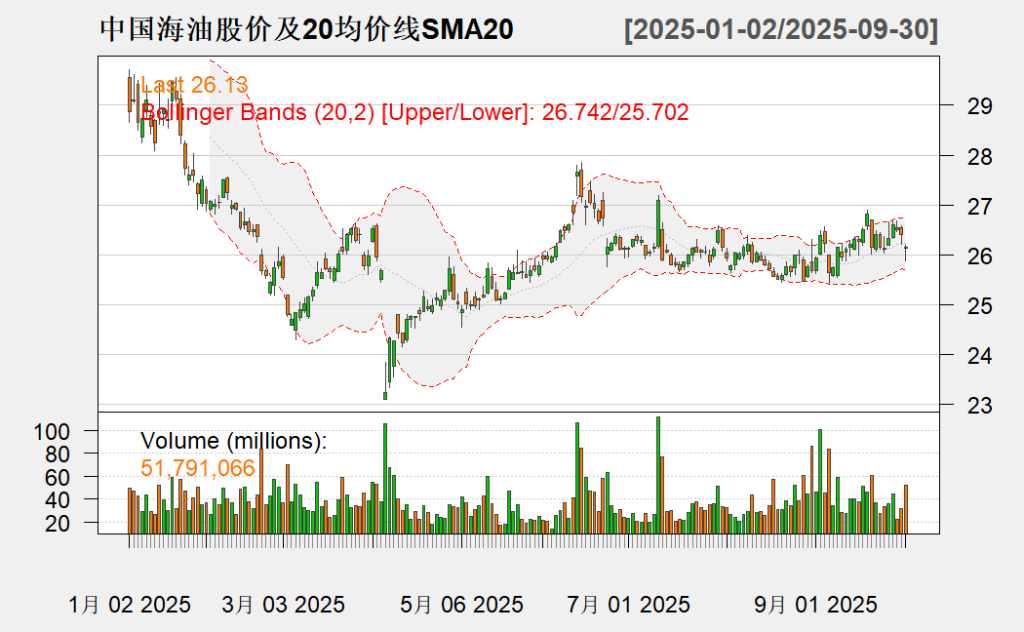Viewport: 1024px width, 632px height.
Task: Select the 27 price axis label
Action: pos(954,206)
